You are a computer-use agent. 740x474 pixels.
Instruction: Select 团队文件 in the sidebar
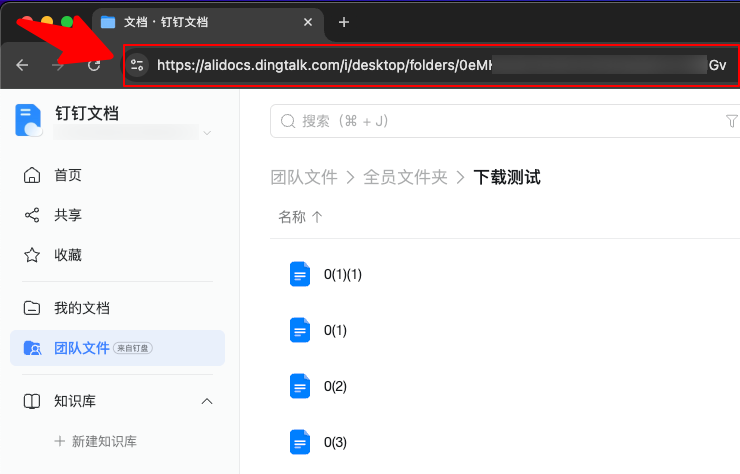coord(81,348)
